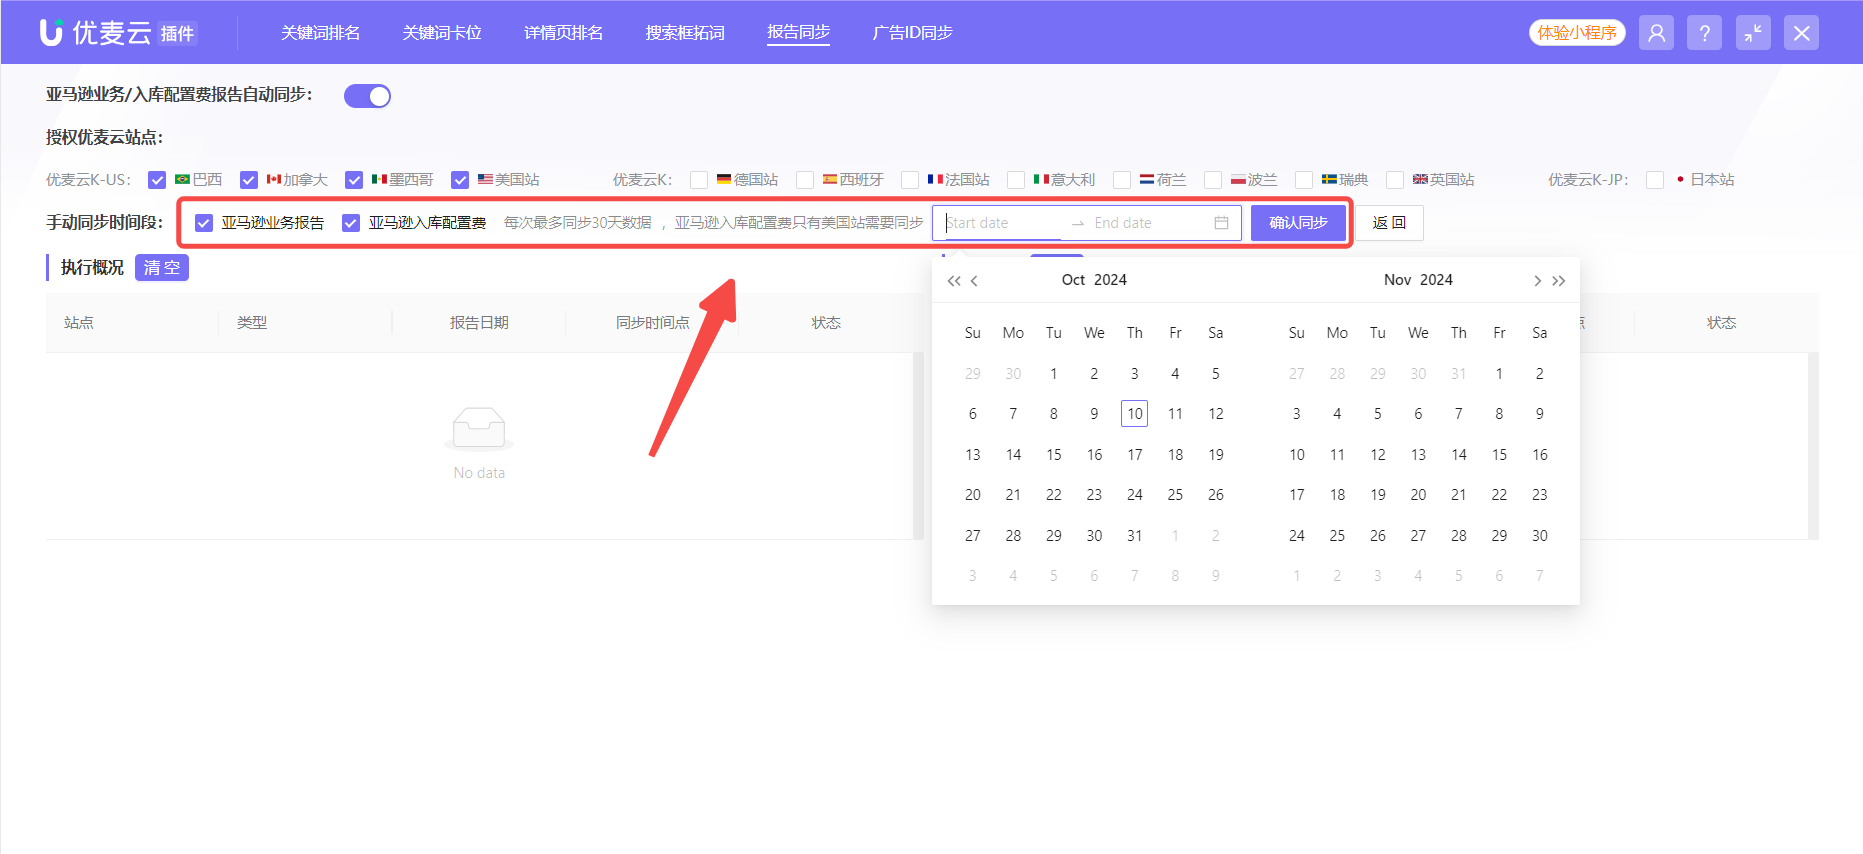Click the 清空 button

click(162, 268)
